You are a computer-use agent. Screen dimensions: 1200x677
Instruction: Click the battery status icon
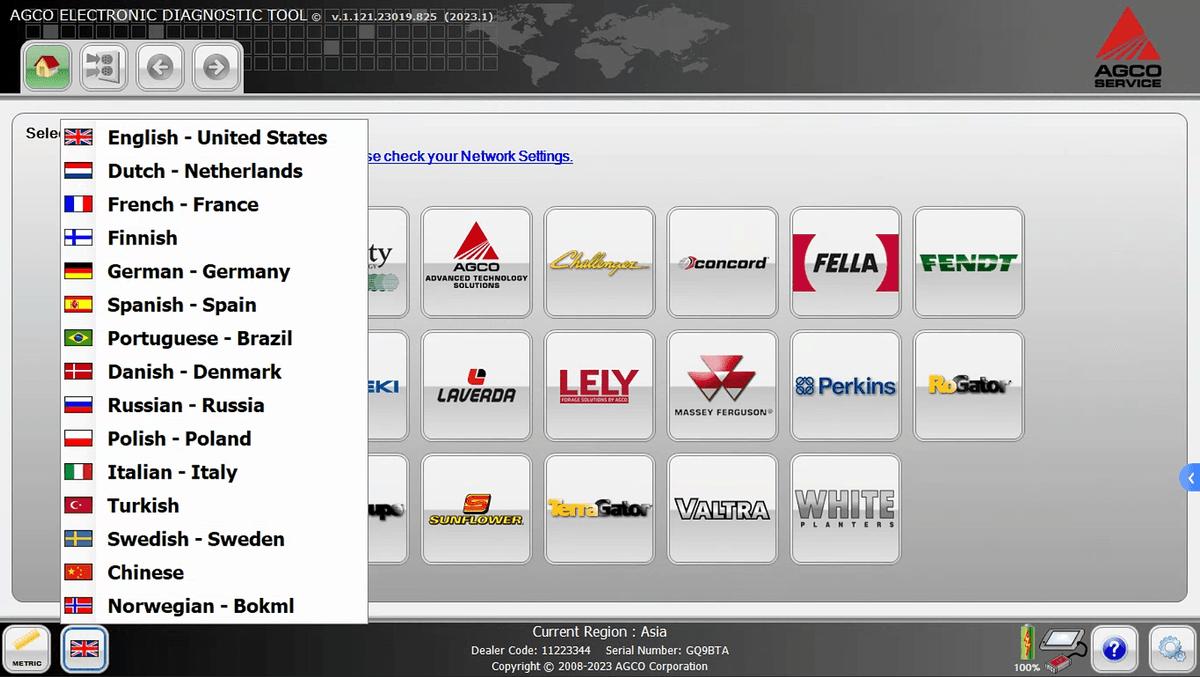[x=1027, y=643]
